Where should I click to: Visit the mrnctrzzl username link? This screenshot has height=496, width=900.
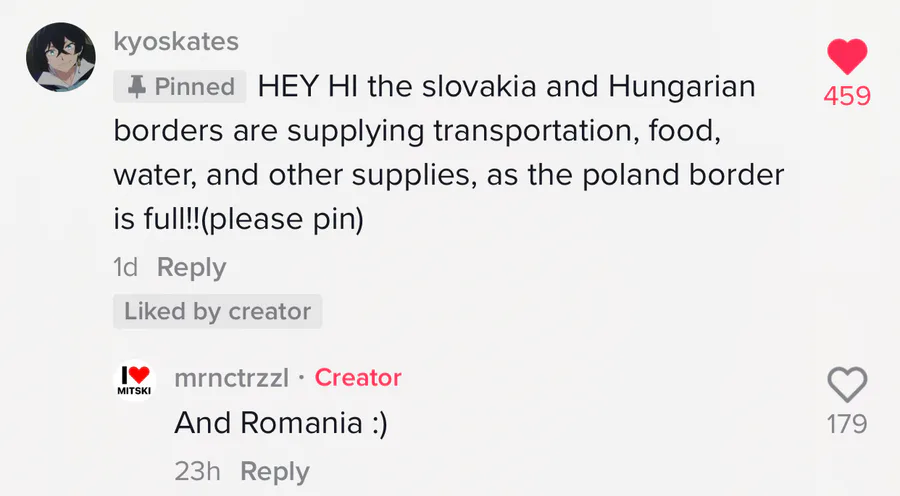pyautogui.click(x=231, y=378)
